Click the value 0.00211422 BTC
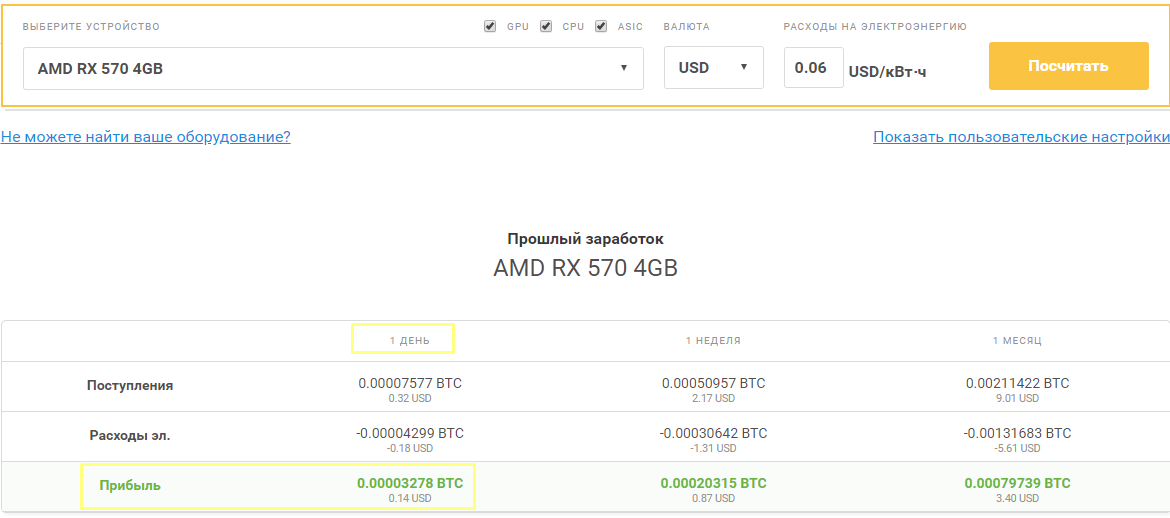This screenshot has width=1170, height=518. coord(1017,384)
